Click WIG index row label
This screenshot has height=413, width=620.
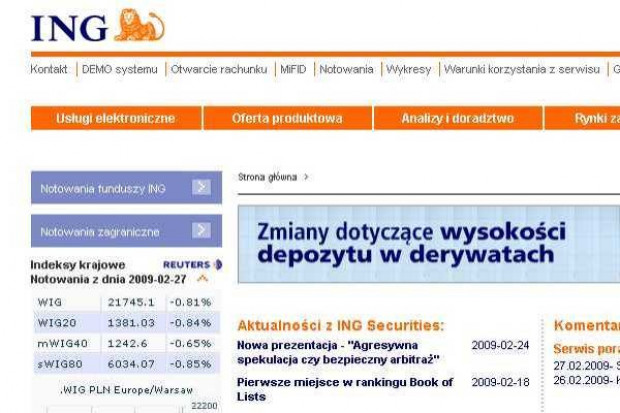tap(50, 302)
